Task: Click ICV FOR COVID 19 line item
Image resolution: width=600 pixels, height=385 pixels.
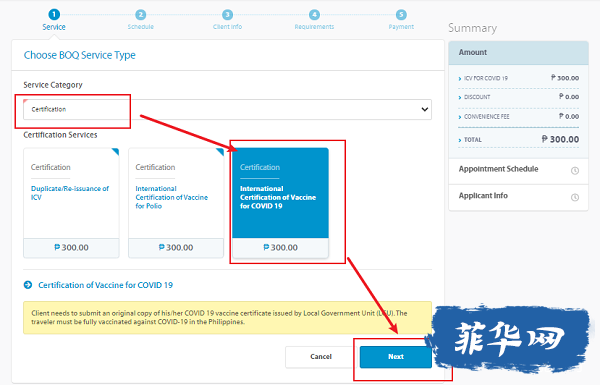Action: point(518,78)
